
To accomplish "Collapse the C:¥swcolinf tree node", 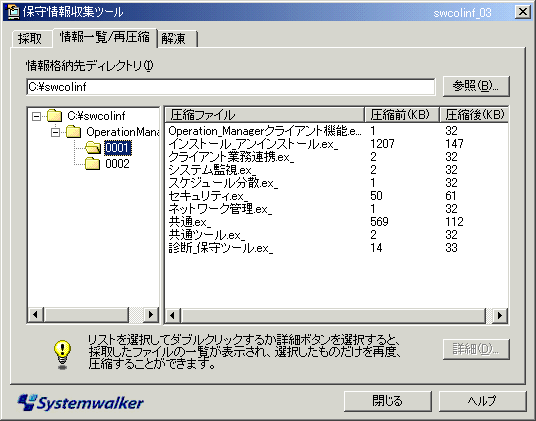I will 36,116.
